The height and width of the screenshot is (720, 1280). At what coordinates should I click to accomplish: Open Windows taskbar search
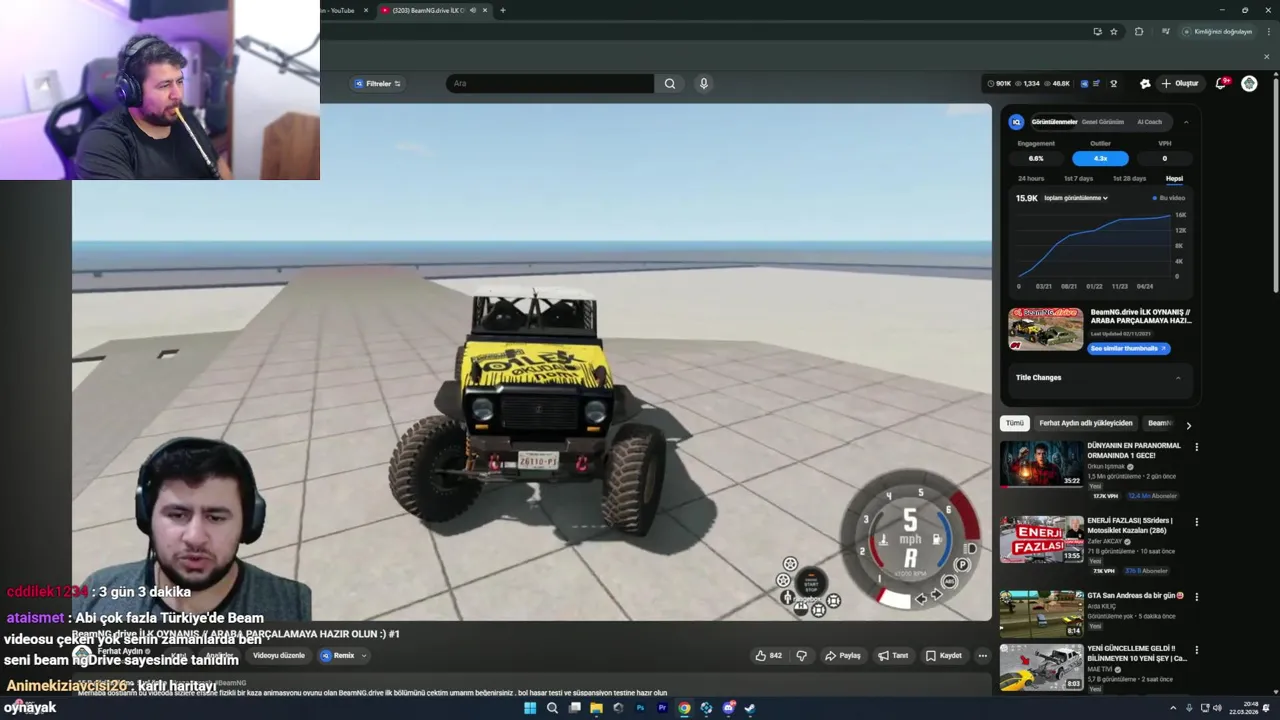click(x=552, y=708)
